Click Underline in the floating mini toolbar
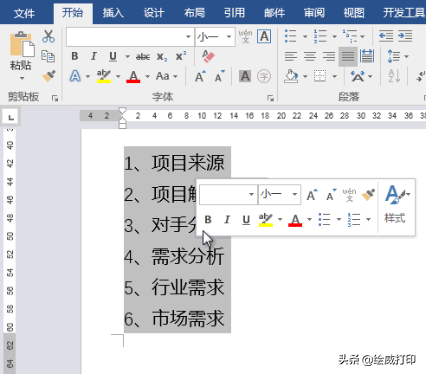426x375 pixels. [246, 220]
